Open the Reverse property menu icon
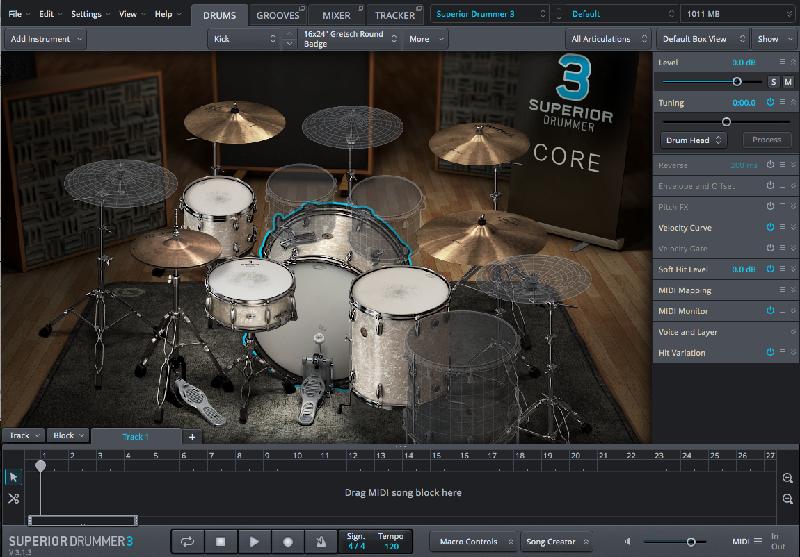This screenshot has height=557, width=800. point(782,165)
